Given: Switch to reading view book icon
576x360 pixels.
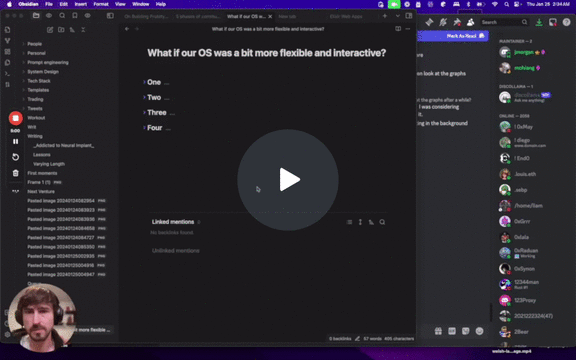Looking at the screenshot, I should (x=398, y=29).
